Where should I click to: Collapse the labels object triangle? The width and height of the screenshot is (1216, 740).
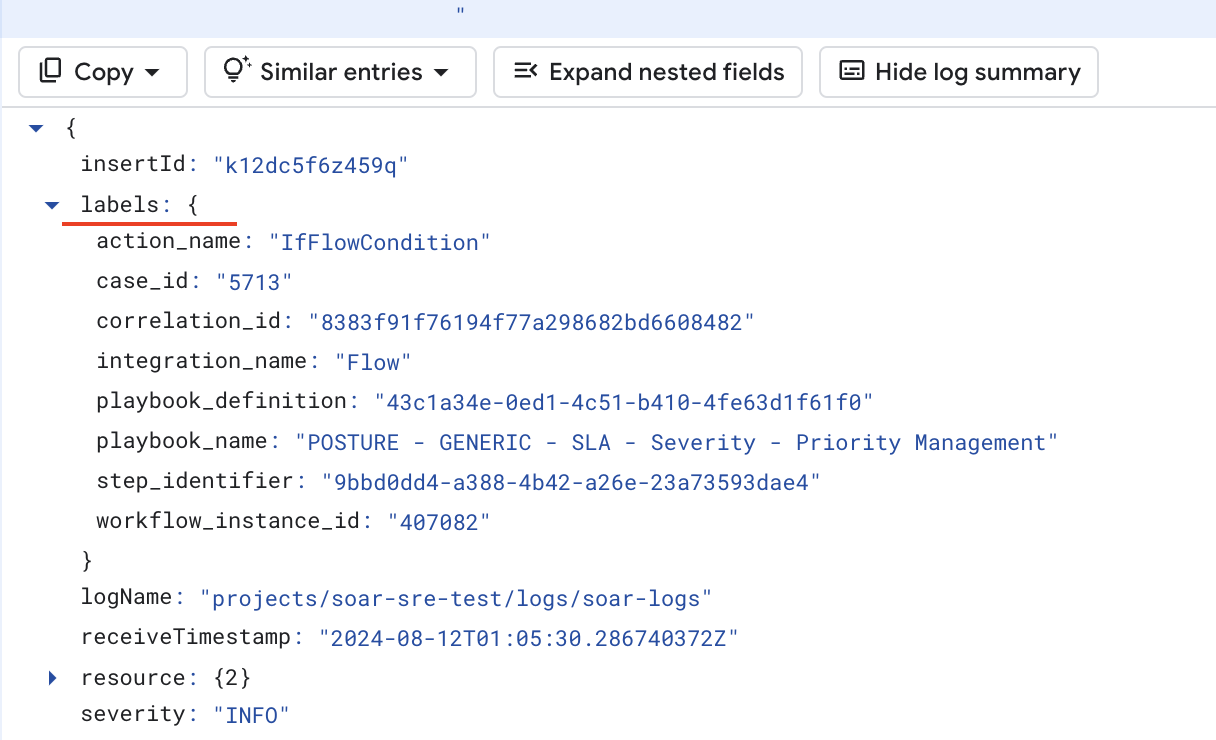click(x=52, y=204)
